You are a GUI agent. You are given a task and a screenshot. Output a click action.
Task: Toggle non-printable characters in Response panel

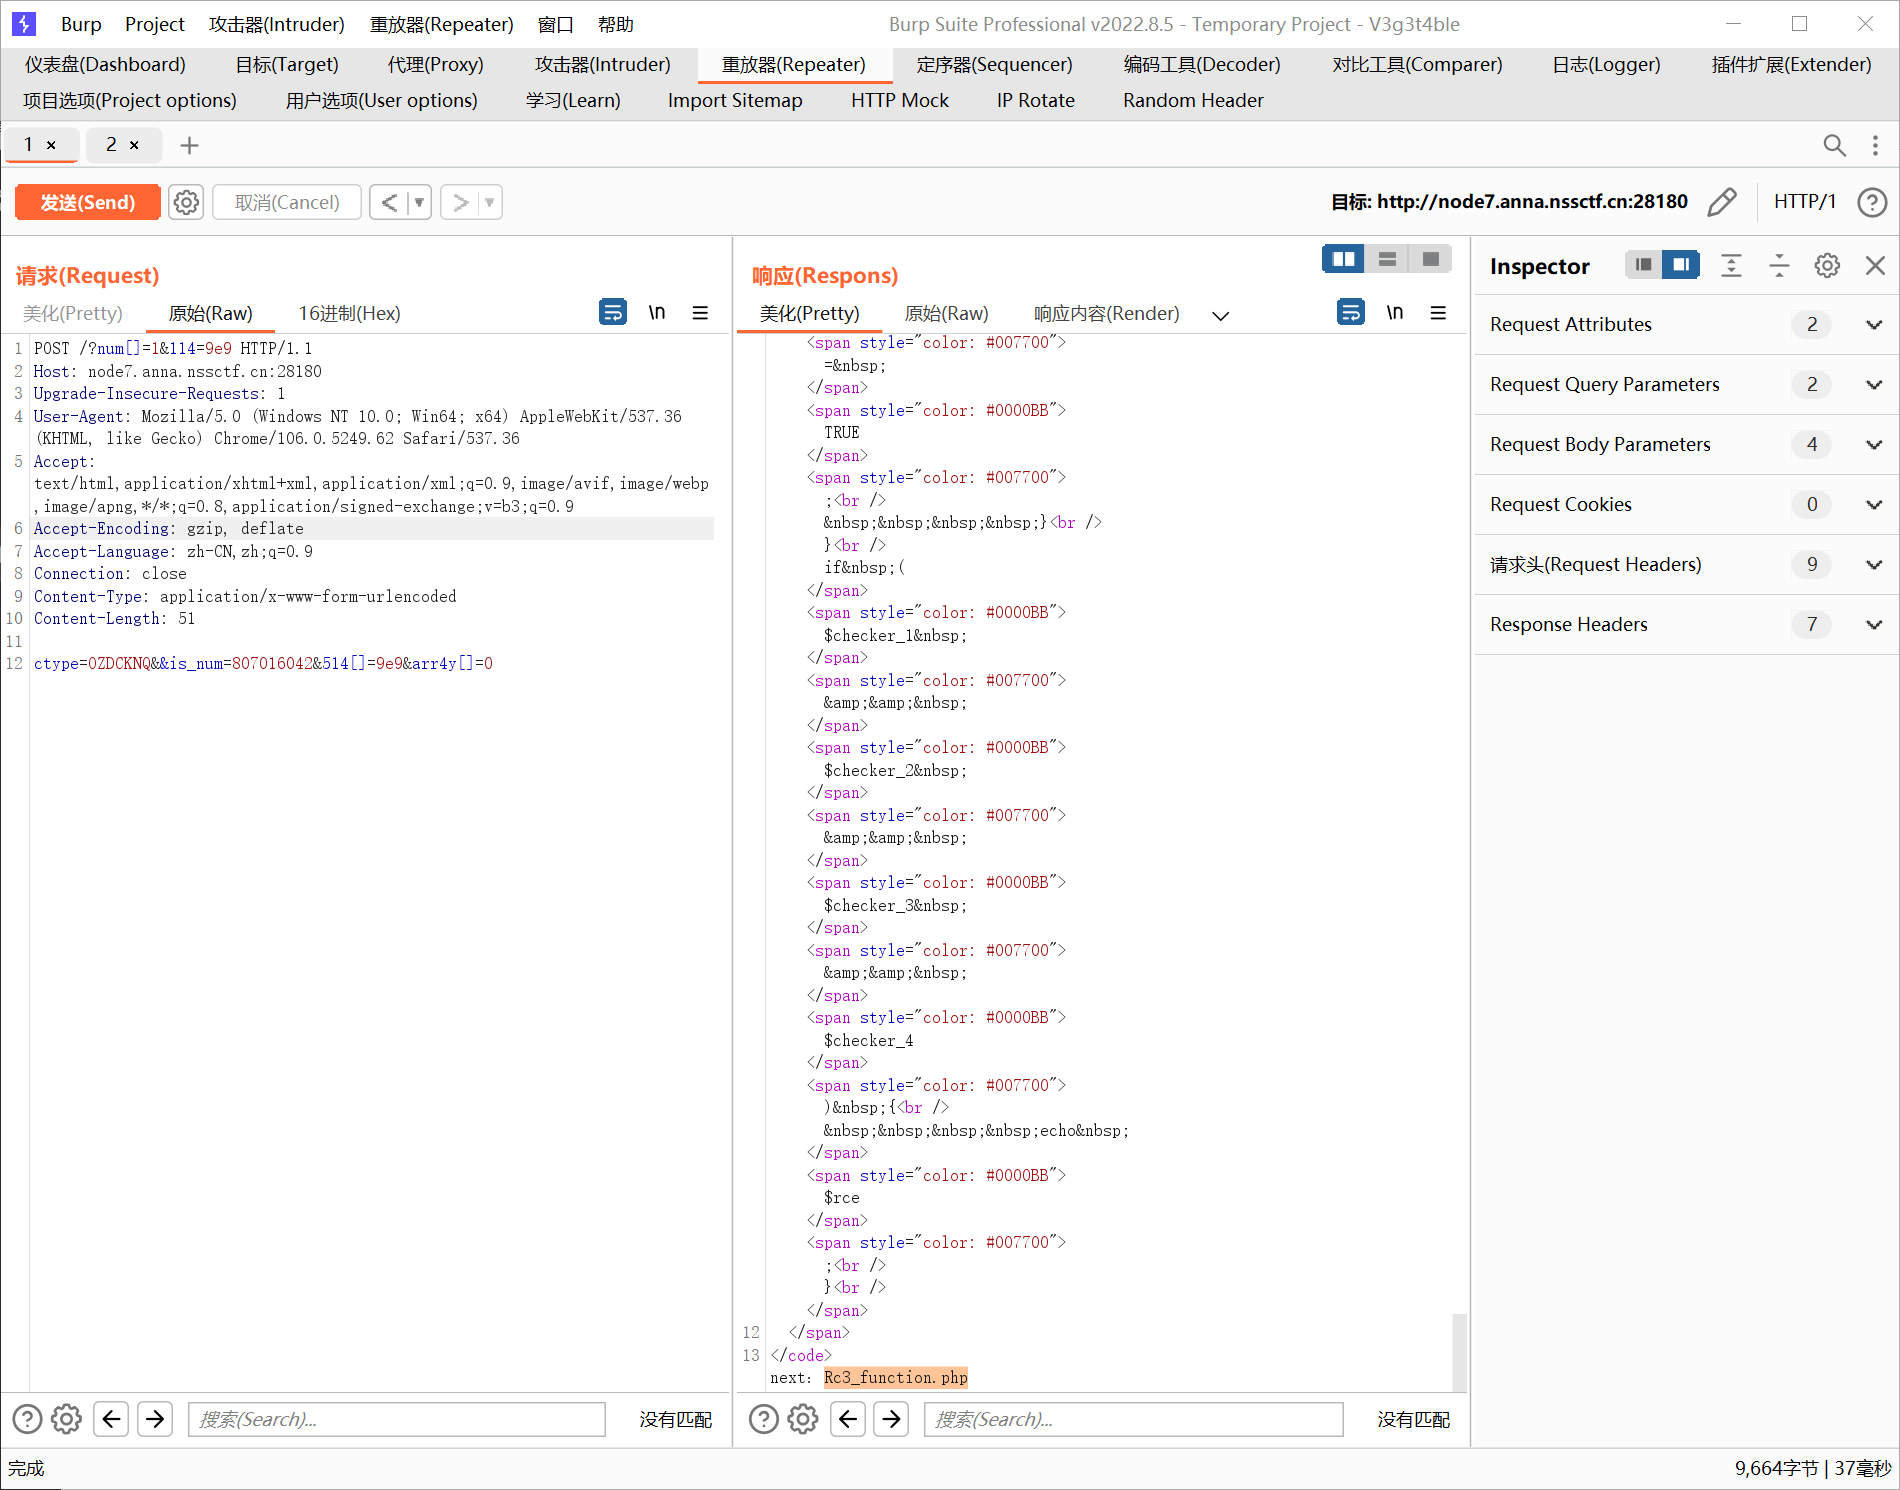point(1395,312)
